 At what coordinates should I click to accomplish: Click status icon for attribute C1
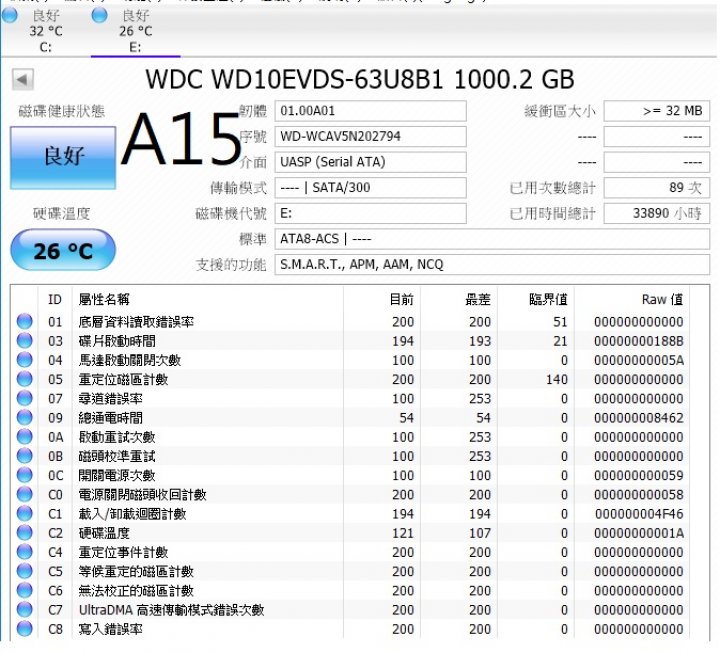tap(24, 514)
